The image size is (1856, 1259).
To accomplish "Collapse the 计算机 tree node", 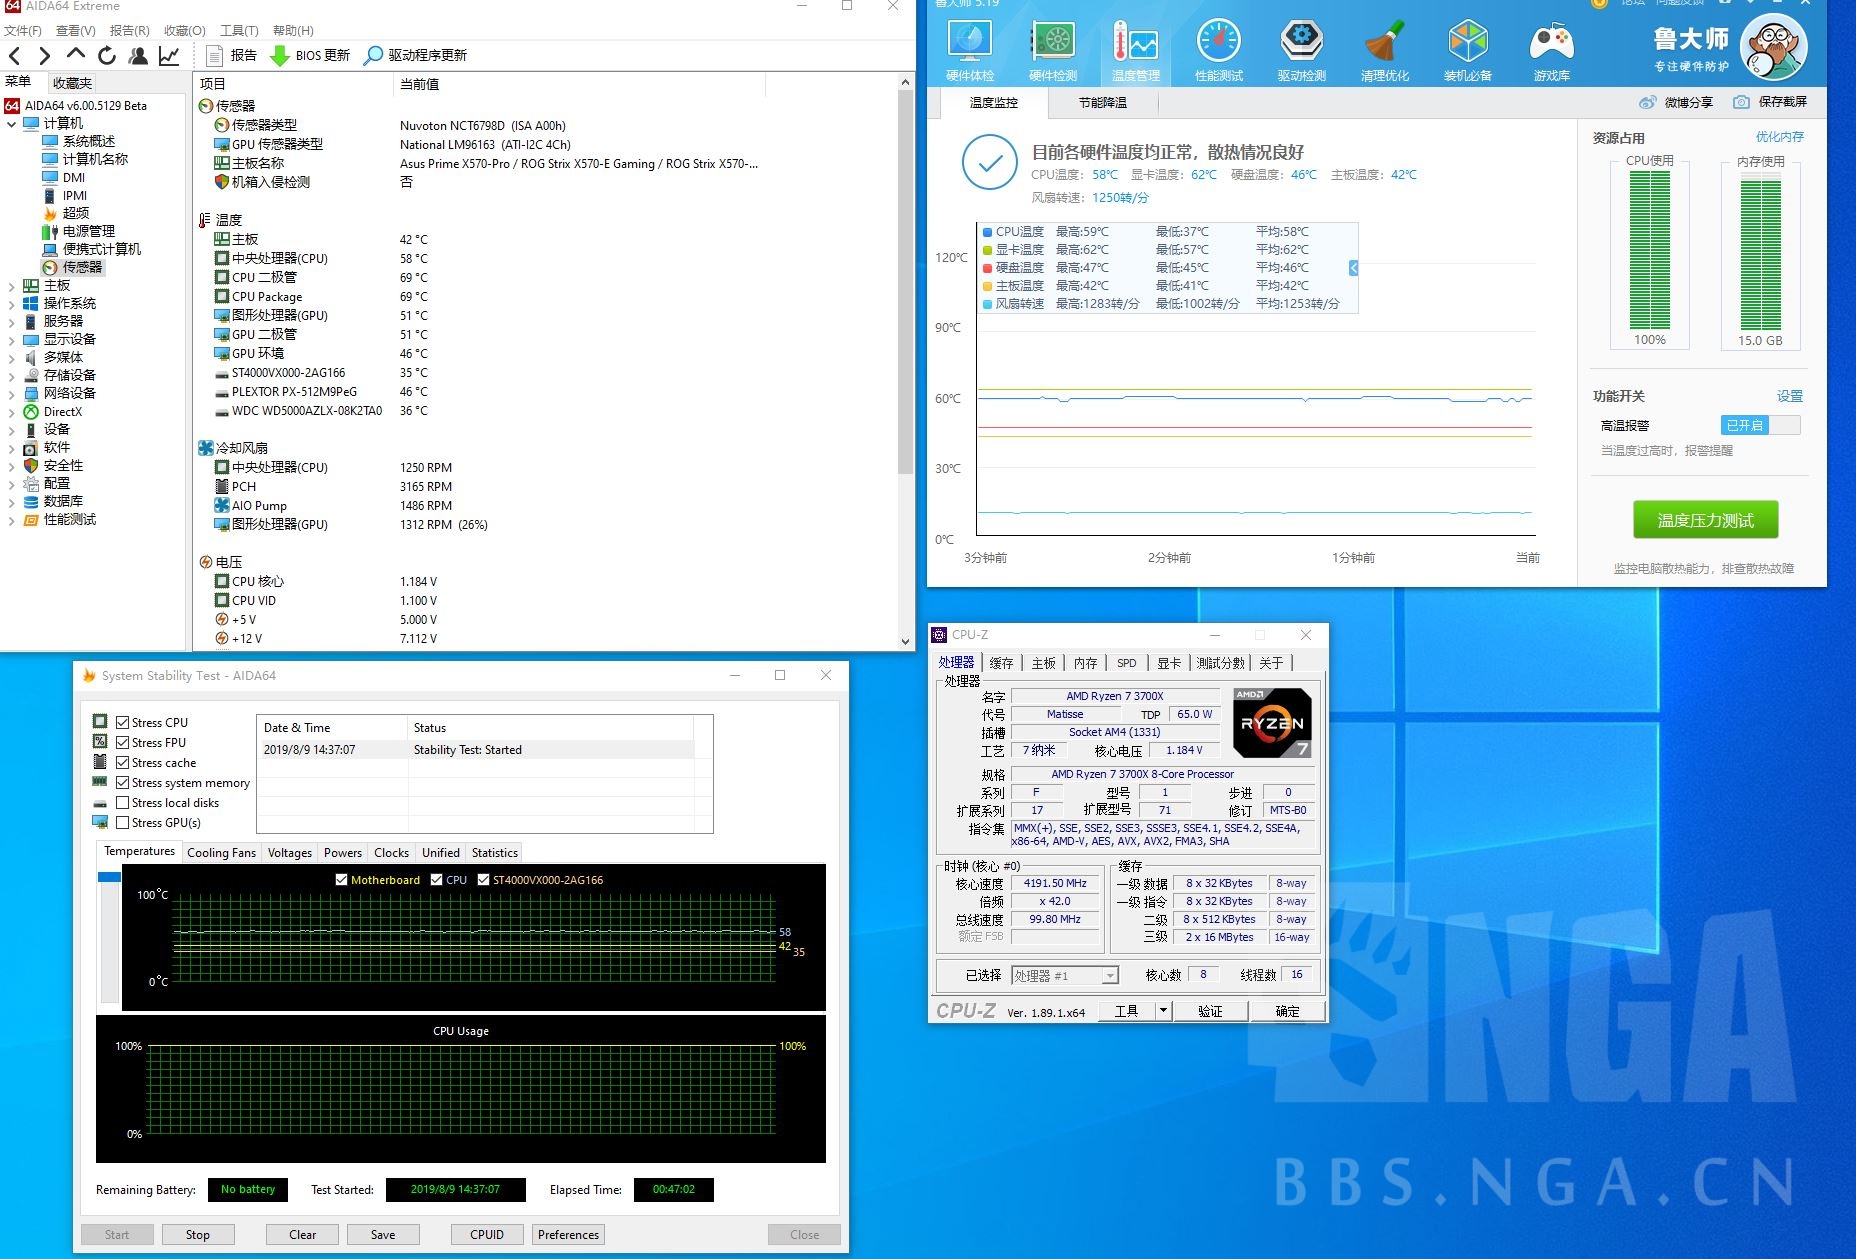I will 12,124.
